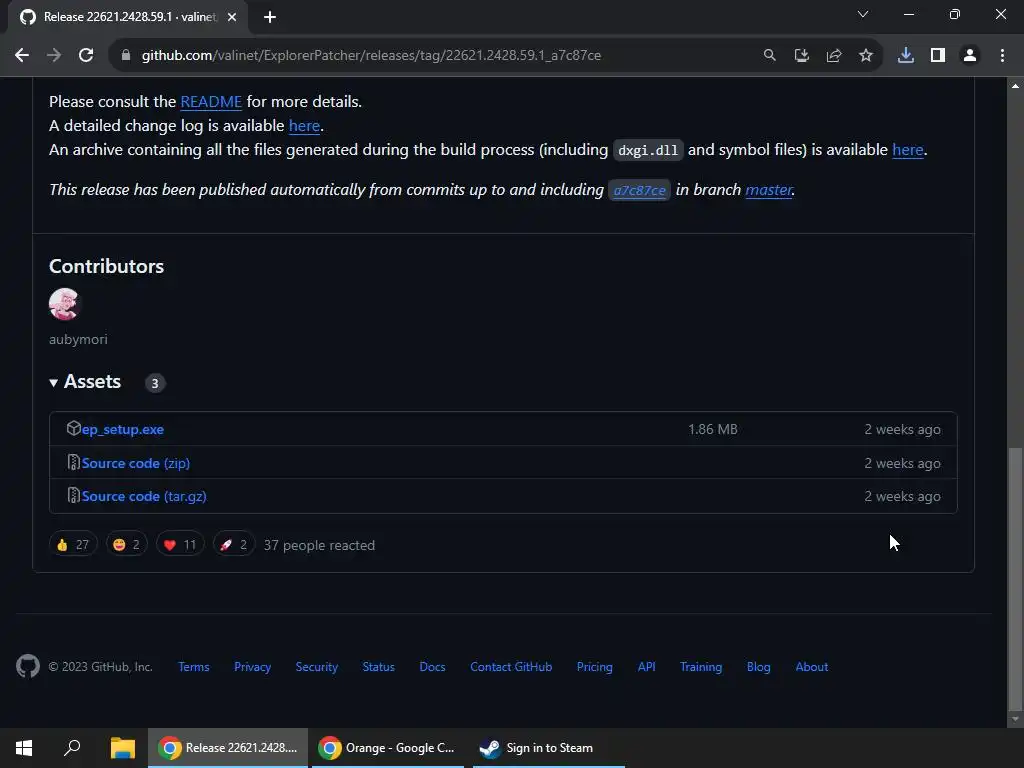This screenshot has width=1024, height=768.
Task: Collapse the Assets section
Action: pyautogui.click(x=85, y=382)
